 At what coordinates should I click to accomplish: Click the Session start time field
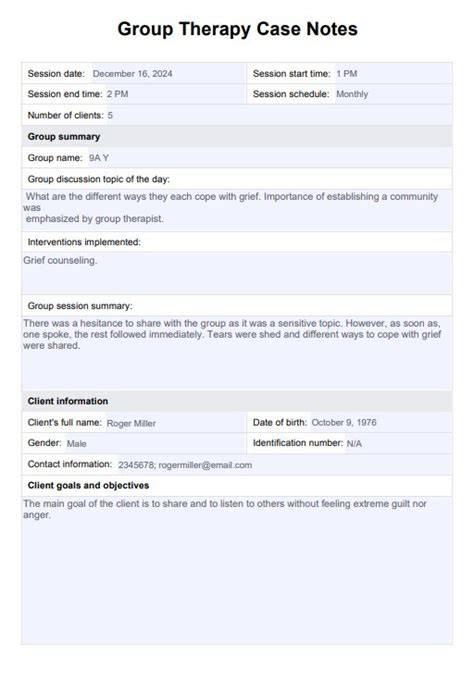(393, 74)
